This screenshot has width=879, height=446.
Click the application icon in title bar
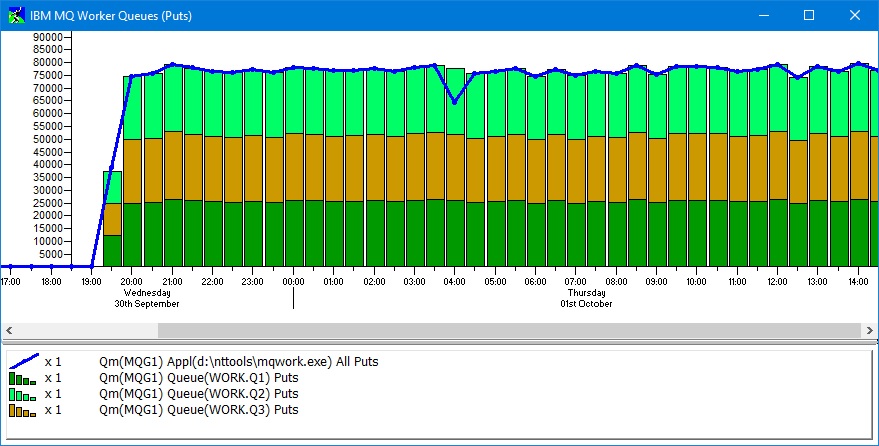(17, 15)
